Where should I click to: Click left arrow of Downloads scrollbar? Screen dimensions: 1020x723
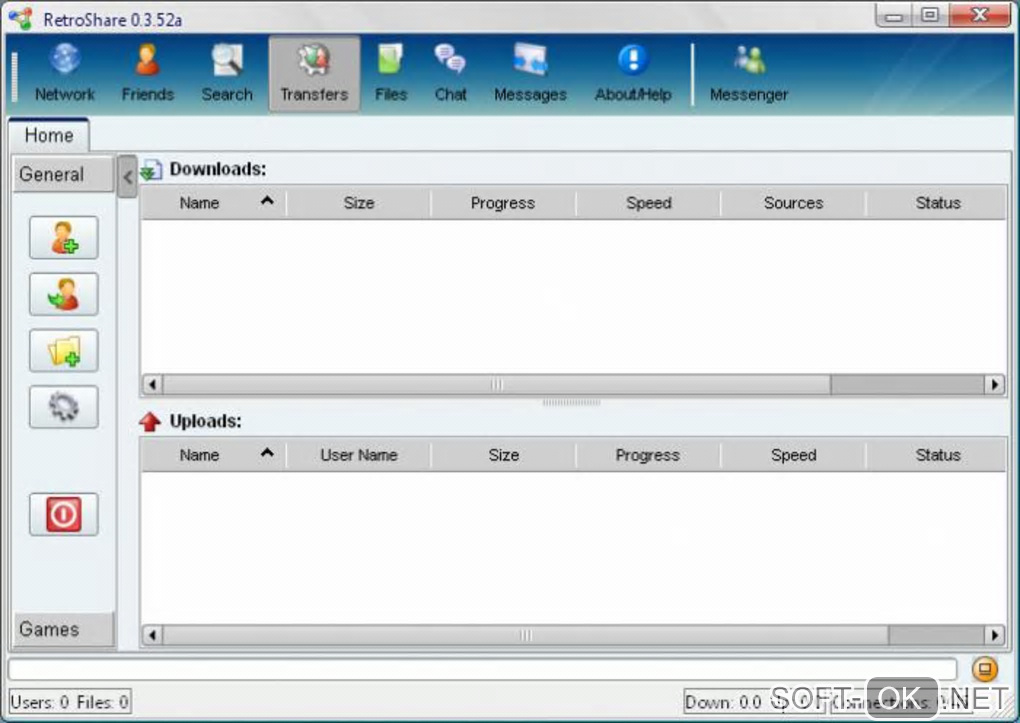(x=152, y=385)
